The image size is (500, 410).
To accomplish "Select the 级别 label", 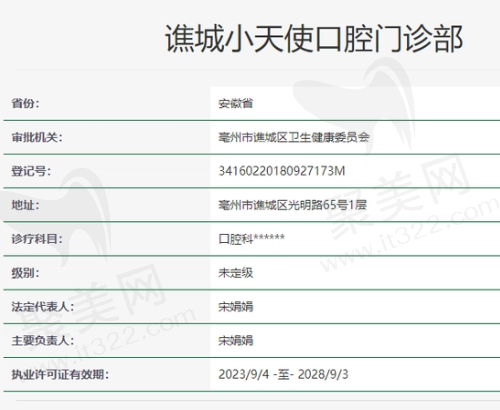I will [25, 273].
